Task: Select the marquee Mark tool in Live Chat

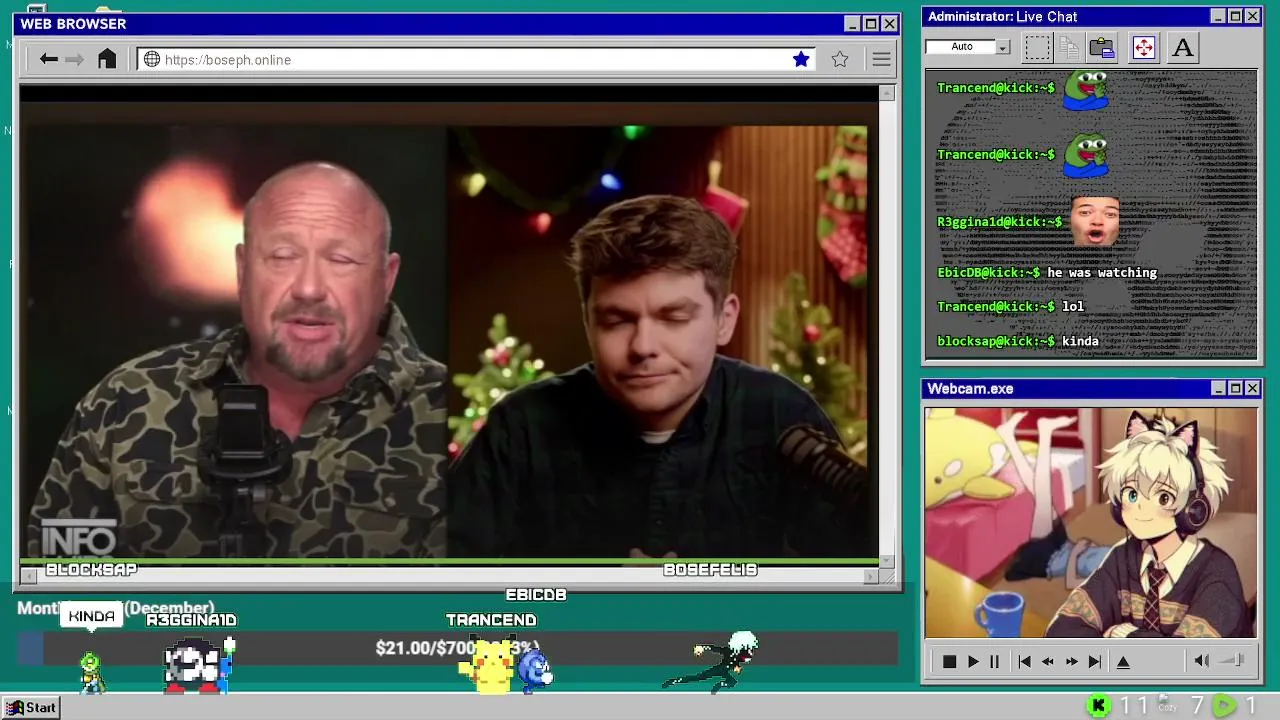Action: click(1038, 47)
